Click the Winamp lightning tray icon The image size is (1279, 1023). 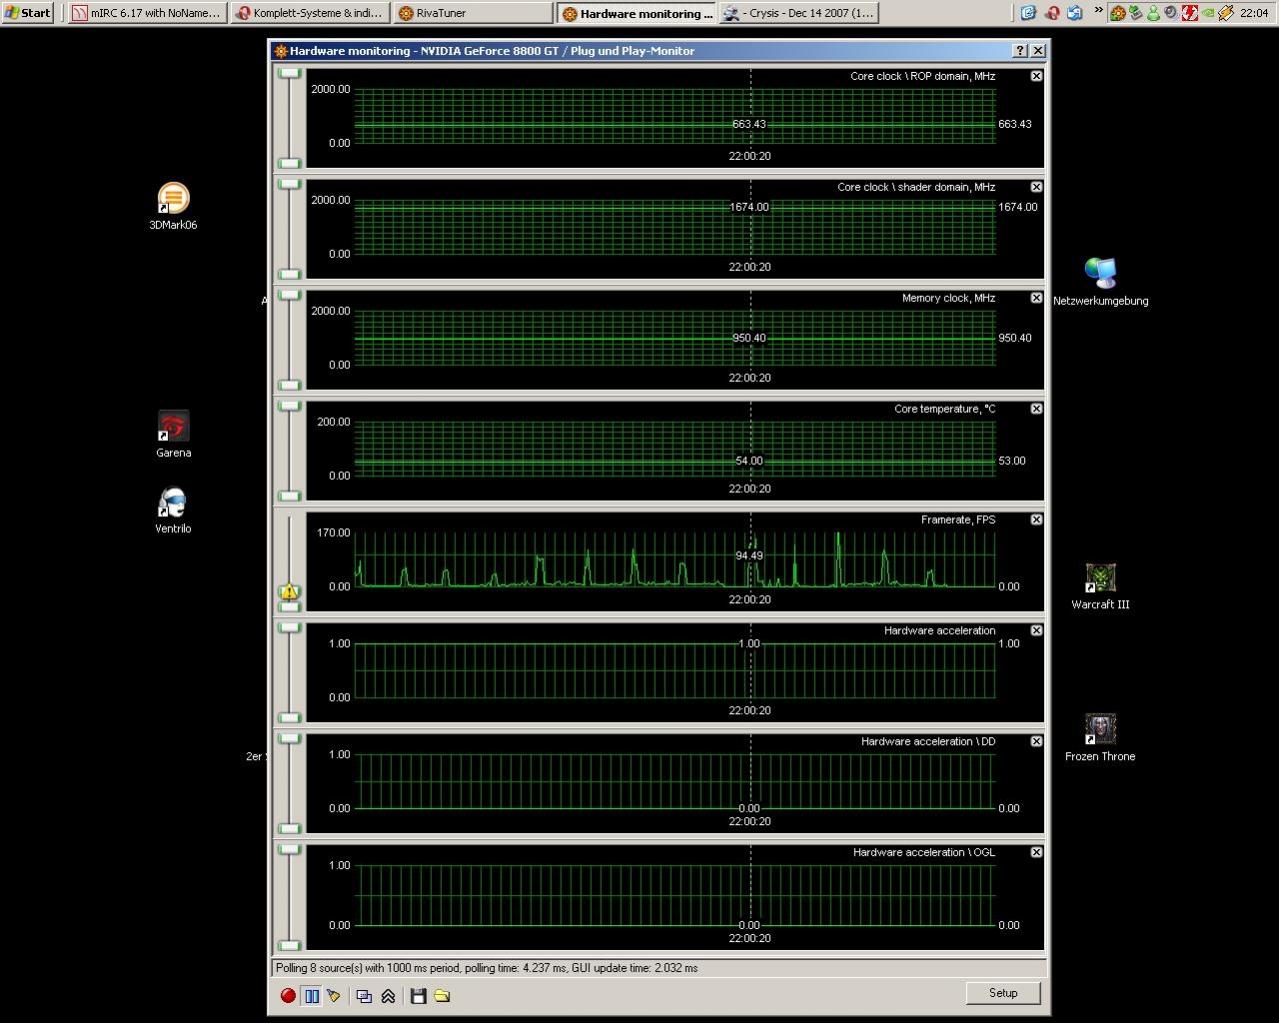[x=1225, y=13]
